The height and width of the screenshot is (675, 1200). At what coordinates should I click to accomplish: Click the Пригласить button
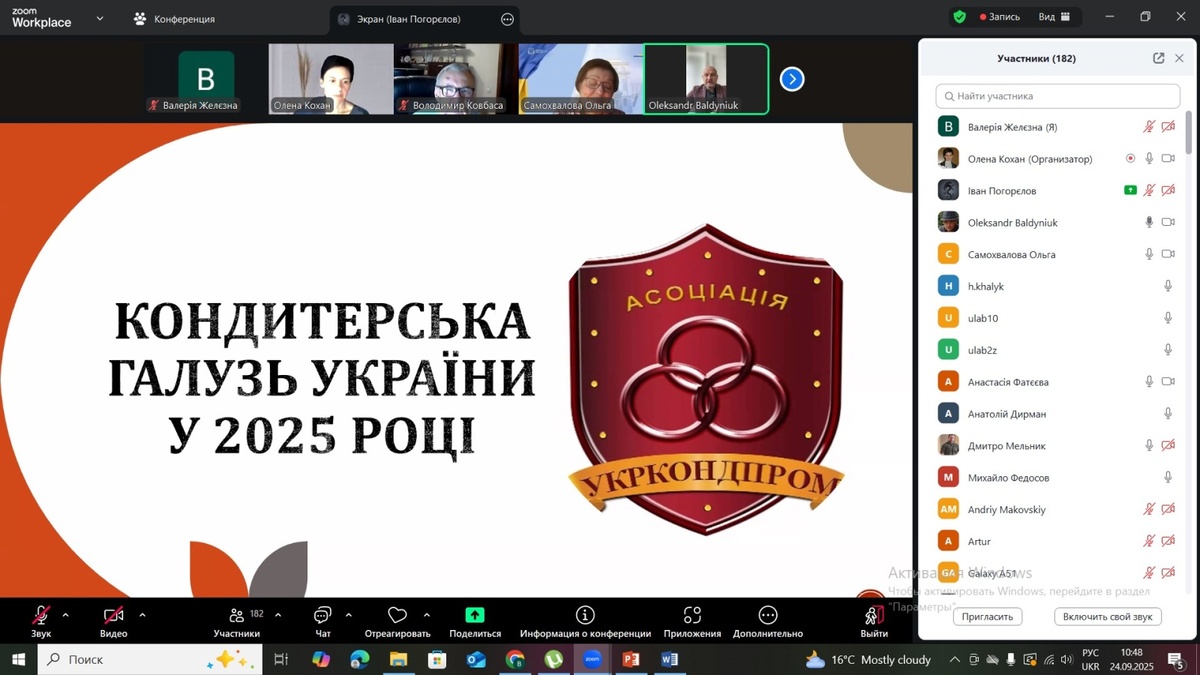987,617
